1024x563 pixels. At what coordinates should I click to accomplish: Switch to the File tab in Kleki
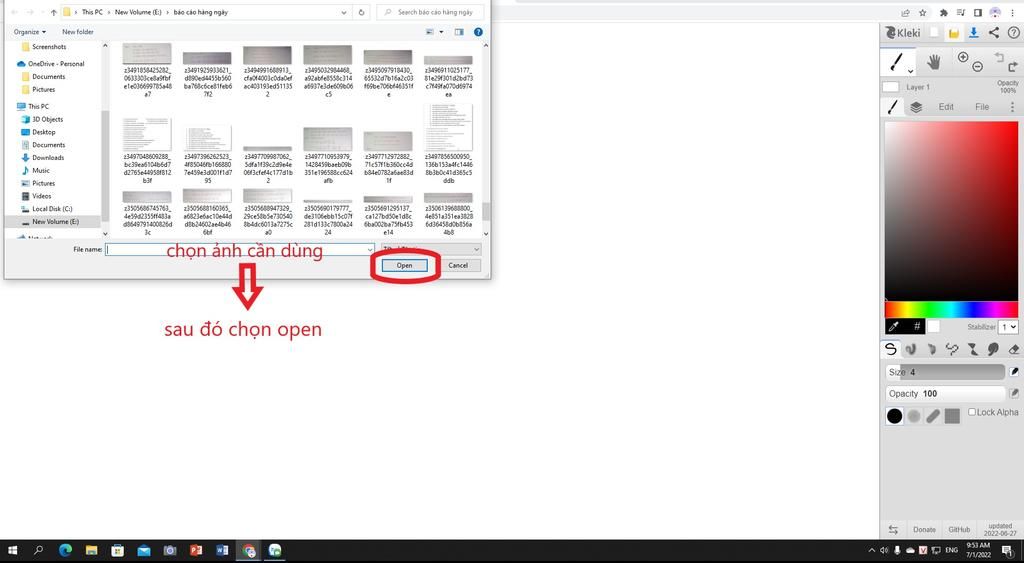coord(982,107)
